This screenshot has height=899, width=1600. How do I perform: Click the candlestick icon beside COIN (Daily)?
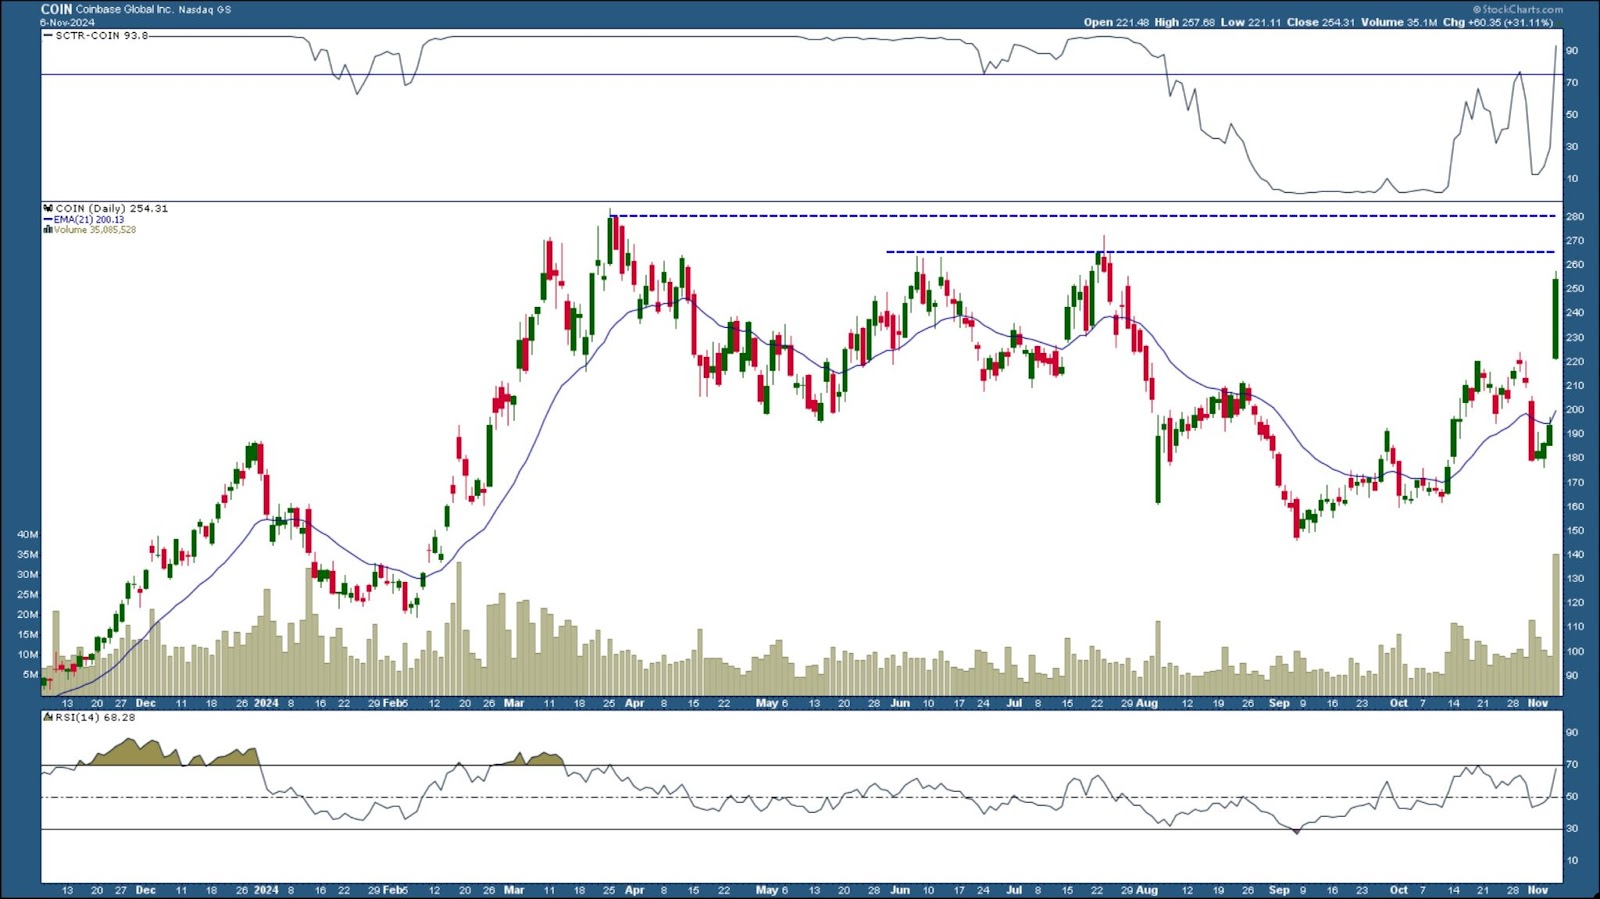48,209
